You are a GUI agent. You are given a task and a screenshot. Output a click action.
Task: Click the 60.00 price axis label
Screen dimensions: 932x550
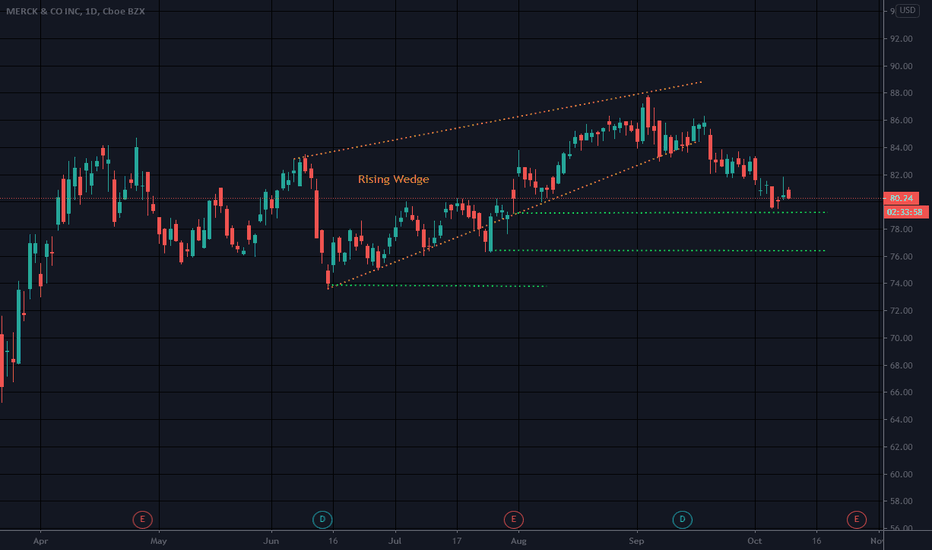point(900,474)
